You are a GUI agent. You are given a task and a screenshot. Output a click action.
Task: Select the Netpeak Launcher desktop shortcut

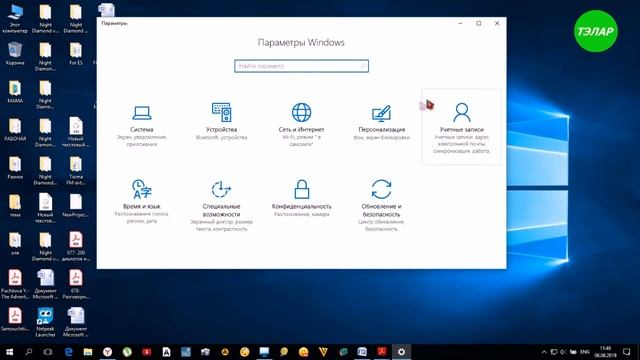(45, 322)
